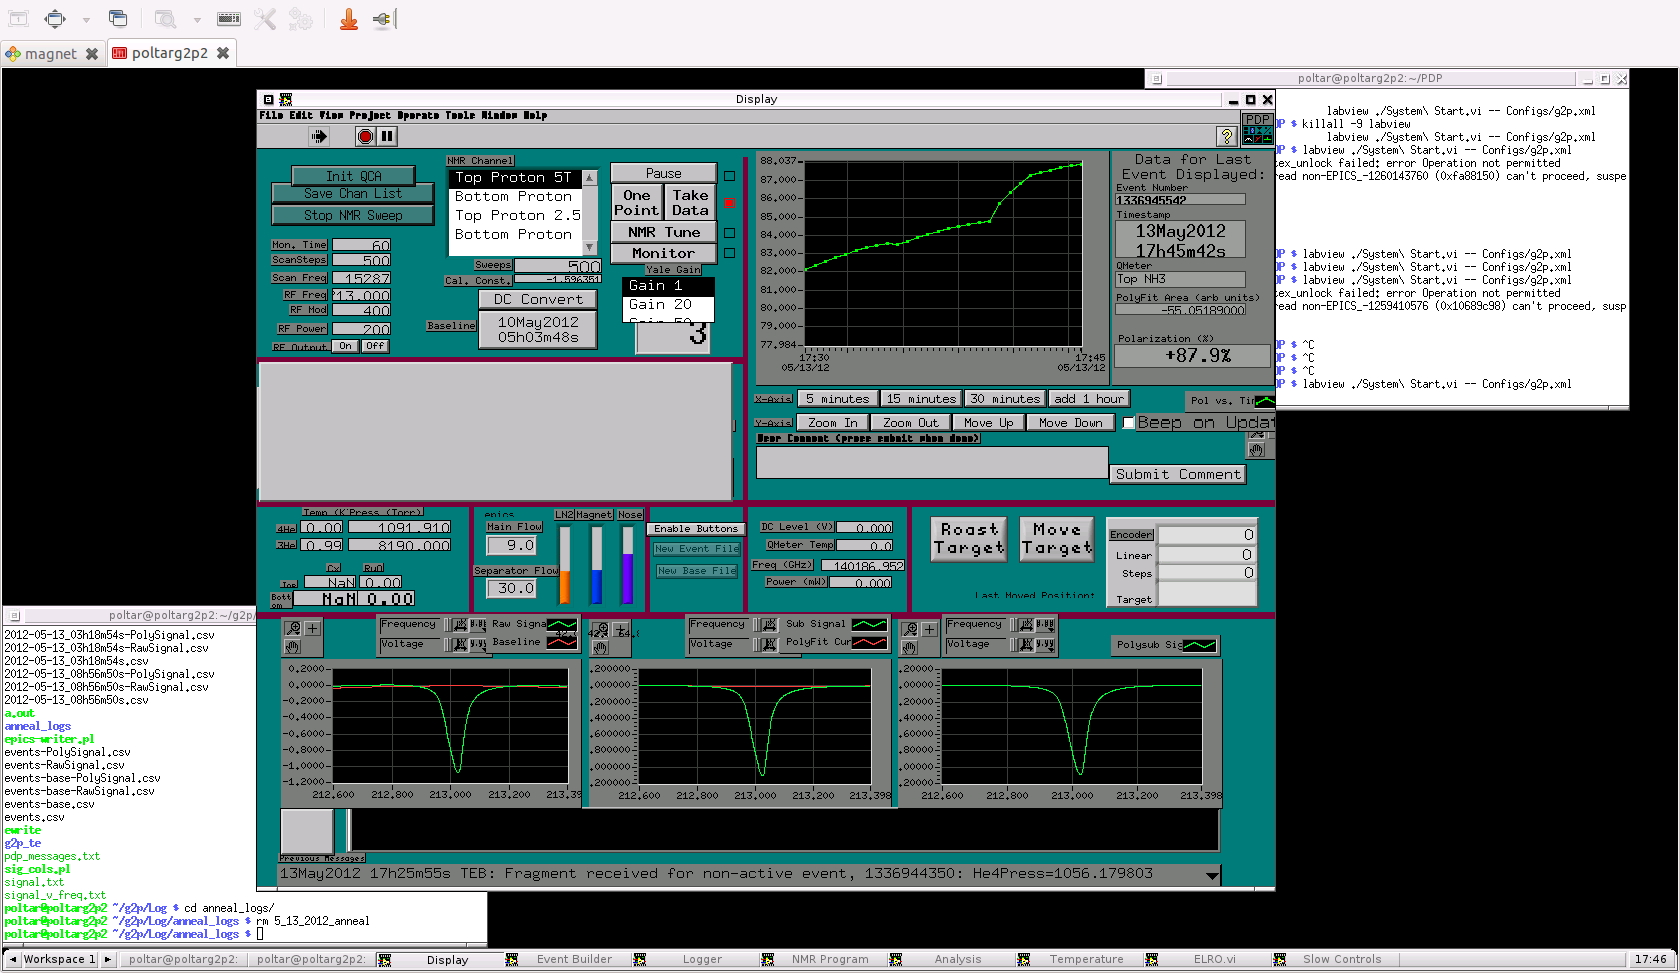Open the Edit menu in Display window
Screen dimensions: 1680x973
click(x=301, y=116)
